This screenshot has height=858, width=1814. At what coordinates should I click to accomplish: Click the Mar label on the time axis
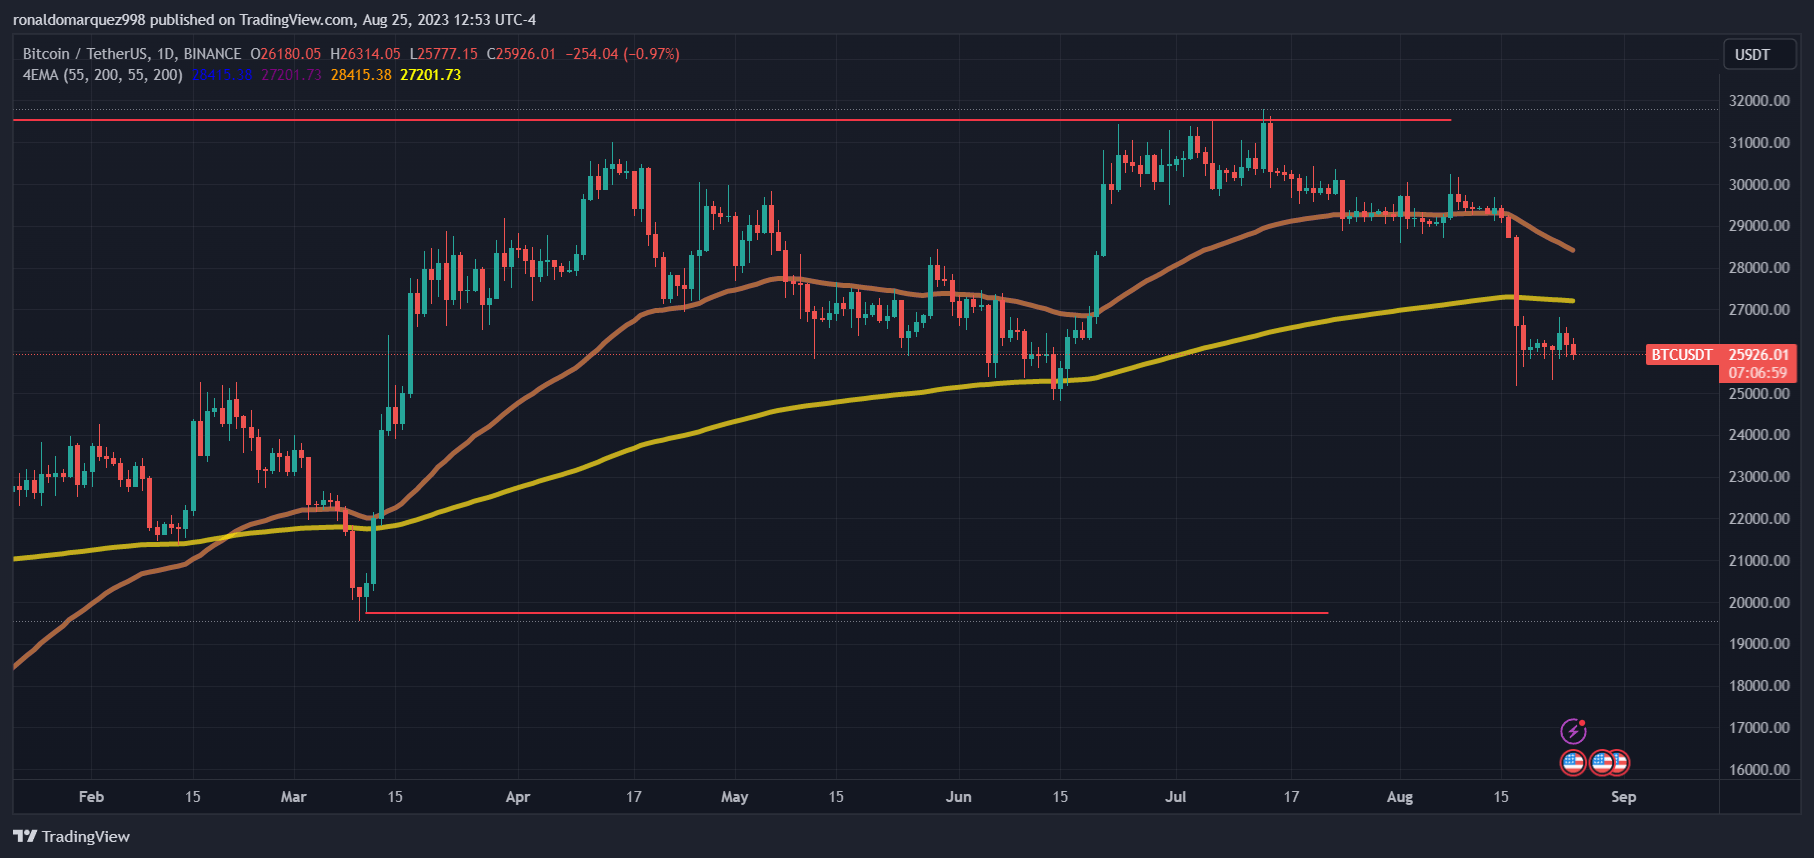(293, 797)
